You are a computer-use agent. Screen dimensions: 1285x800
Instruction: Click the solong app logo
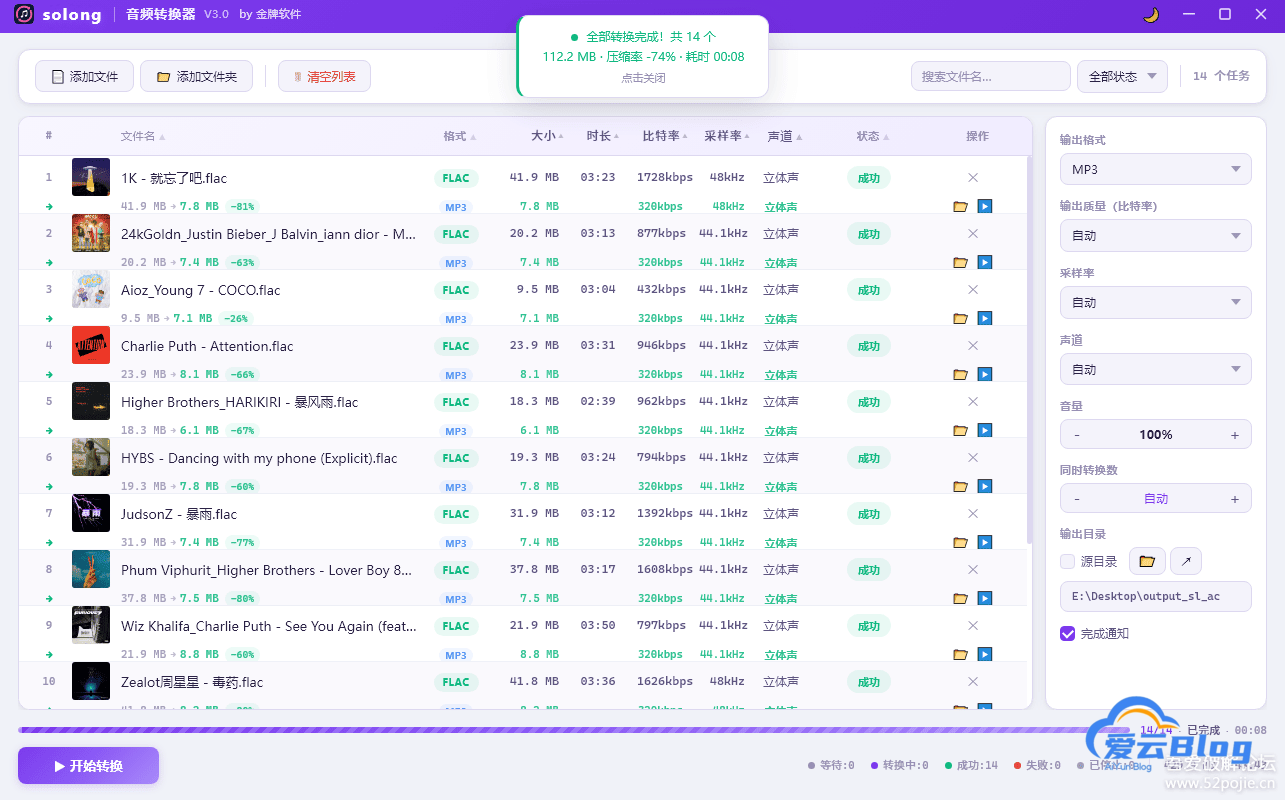[24, 14]
